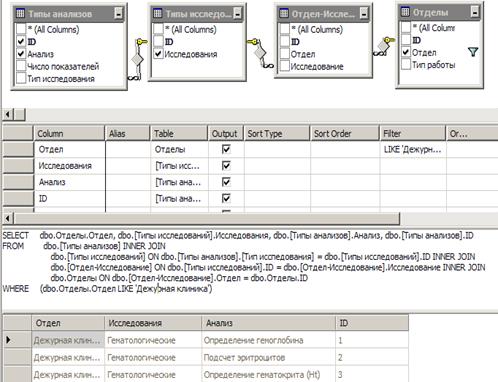Screen dimensions: 498x382
Task: Select join diamond linking Отдел-Исследование to Отделы
Action: 383,46
